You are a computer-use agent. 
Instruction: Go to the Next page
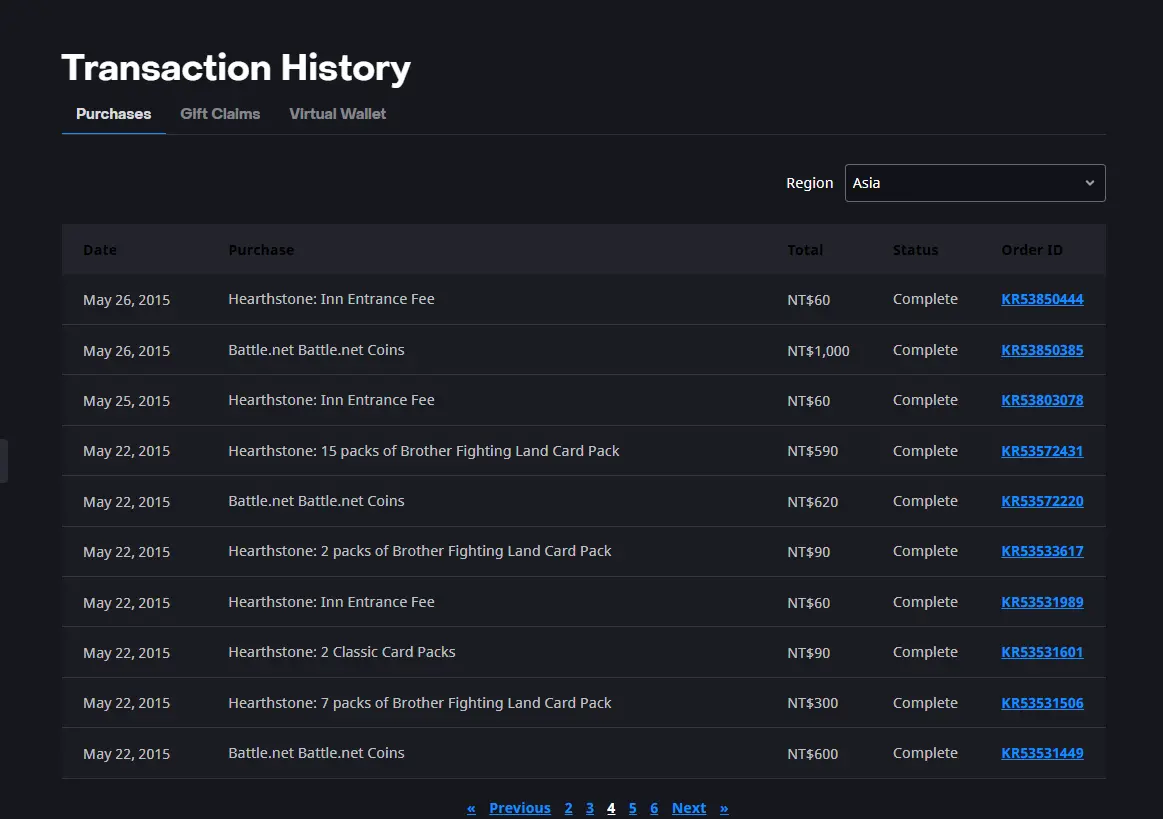pyautogui.click(x=689, y=808)
